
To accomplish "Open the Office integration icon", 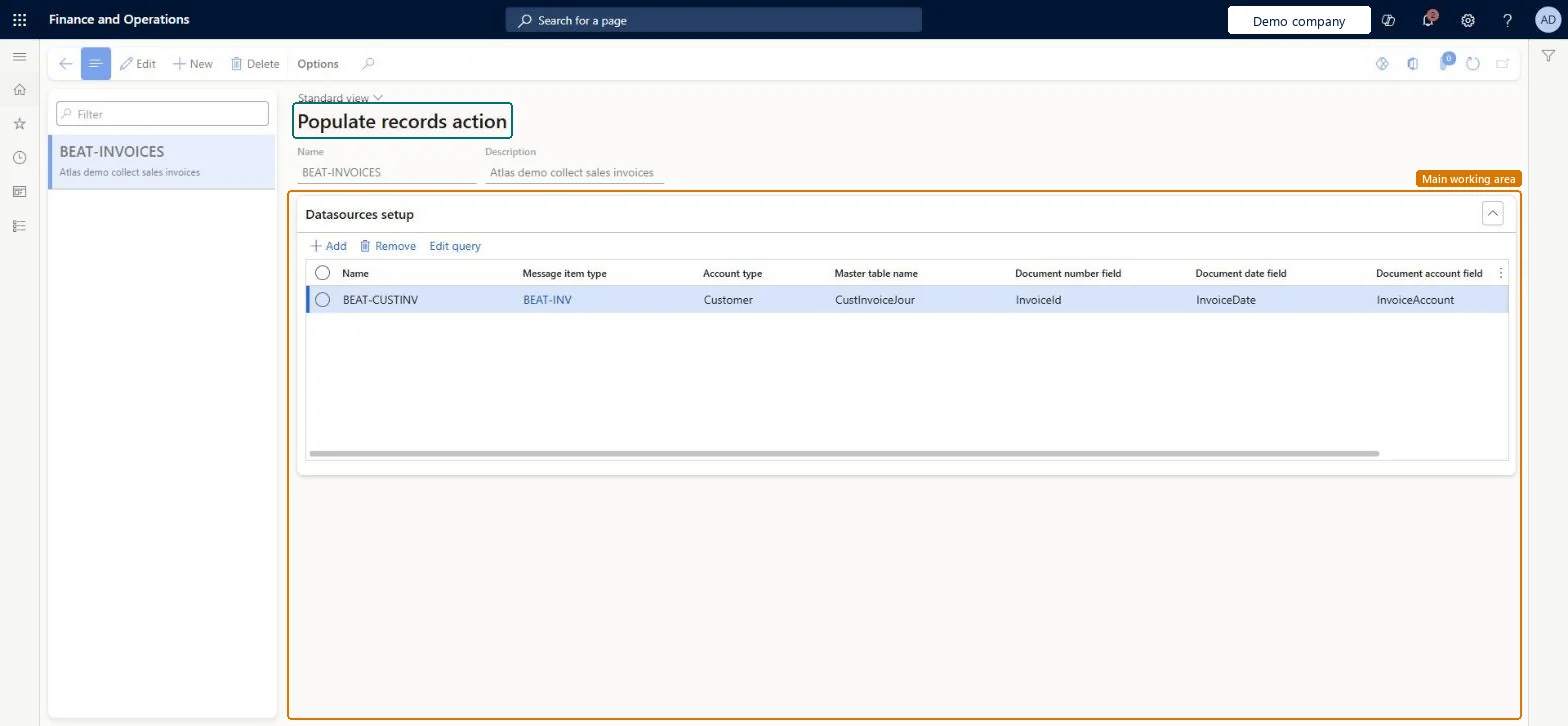I will pos(1413,64).
